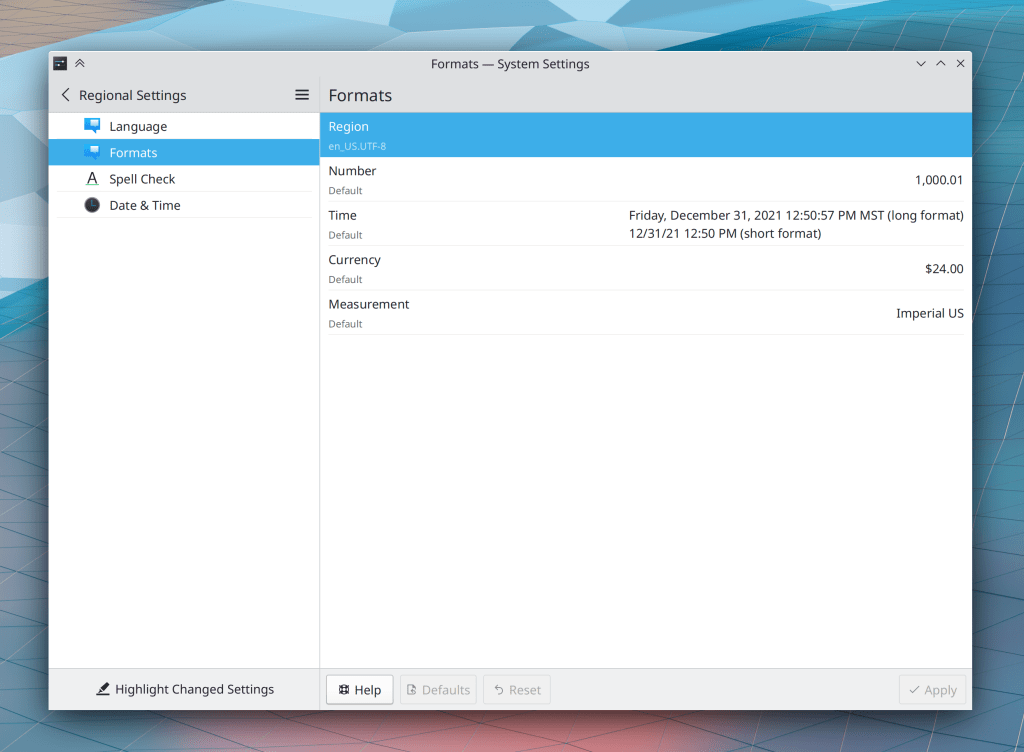
Task: Click the Language speech bubble icon
Action: [92, 126]
